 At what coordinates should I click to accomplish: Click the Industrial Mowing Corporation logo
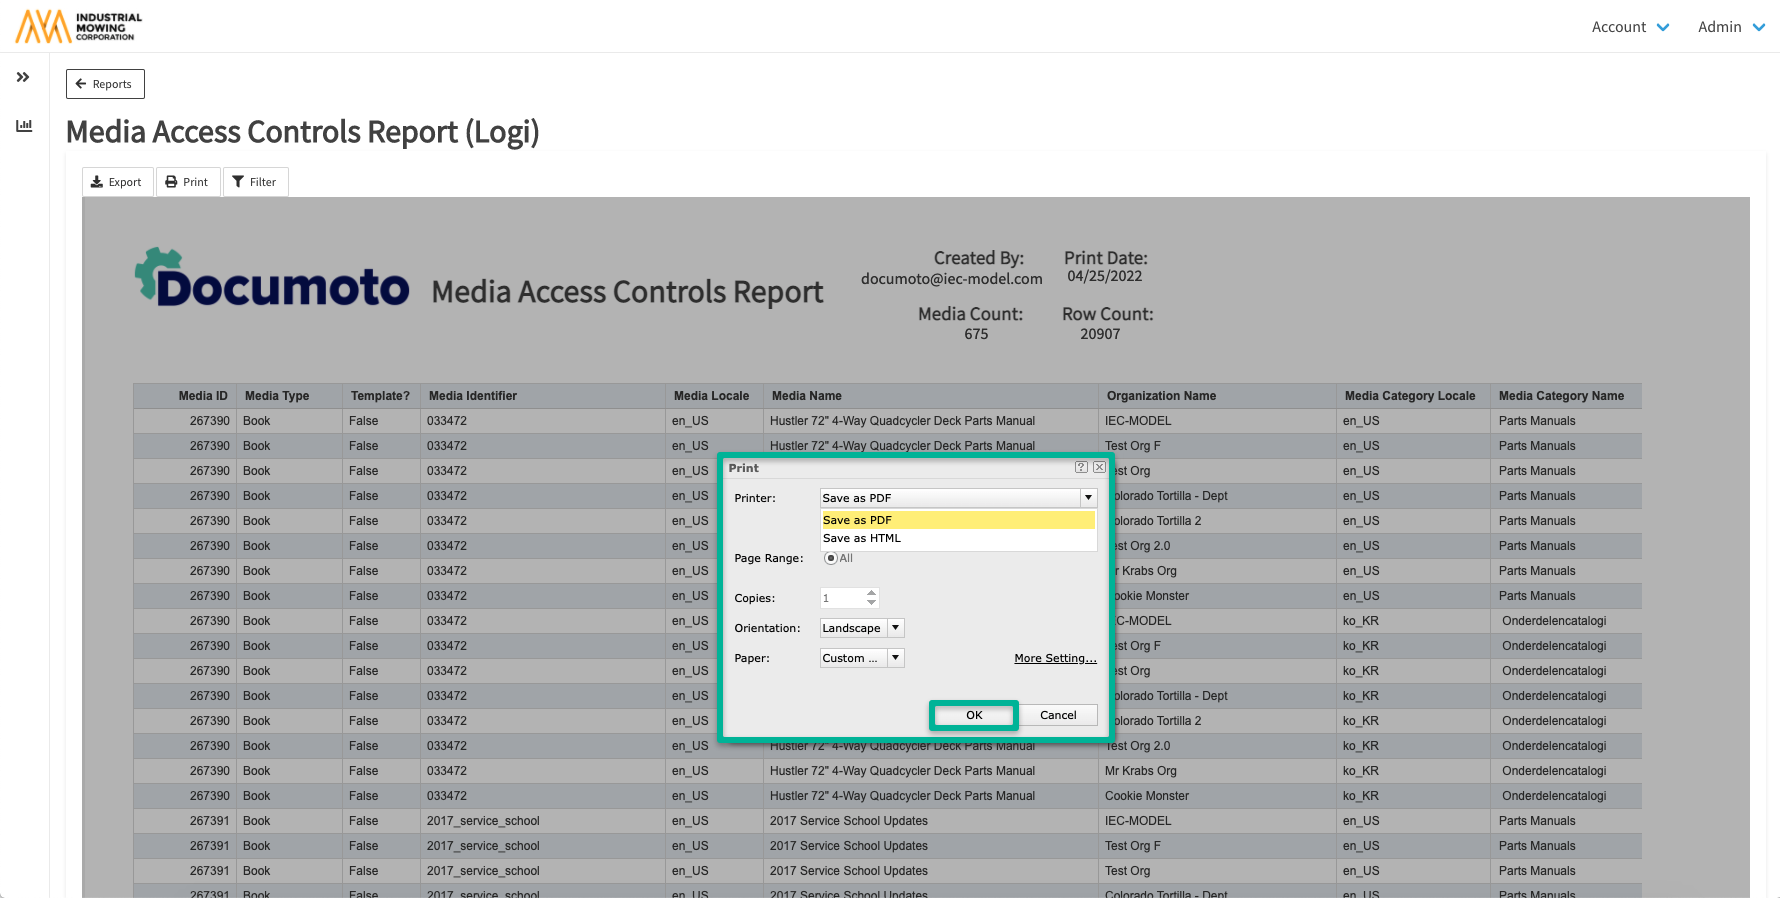tap(80, 26)
